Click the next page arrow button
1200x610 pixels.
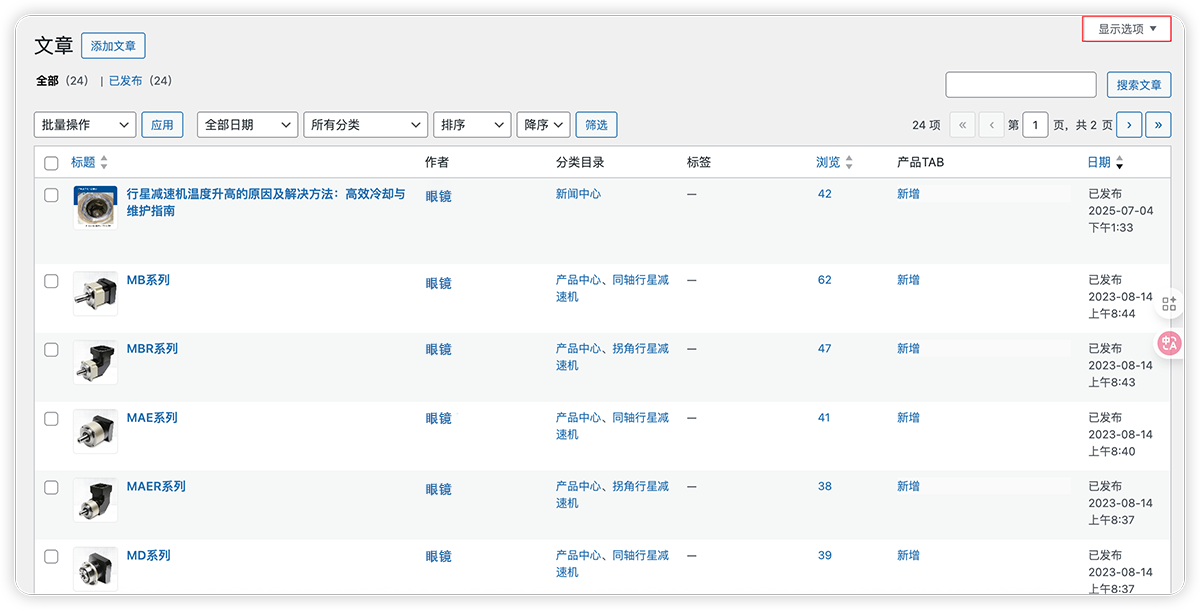[1129, 125]
